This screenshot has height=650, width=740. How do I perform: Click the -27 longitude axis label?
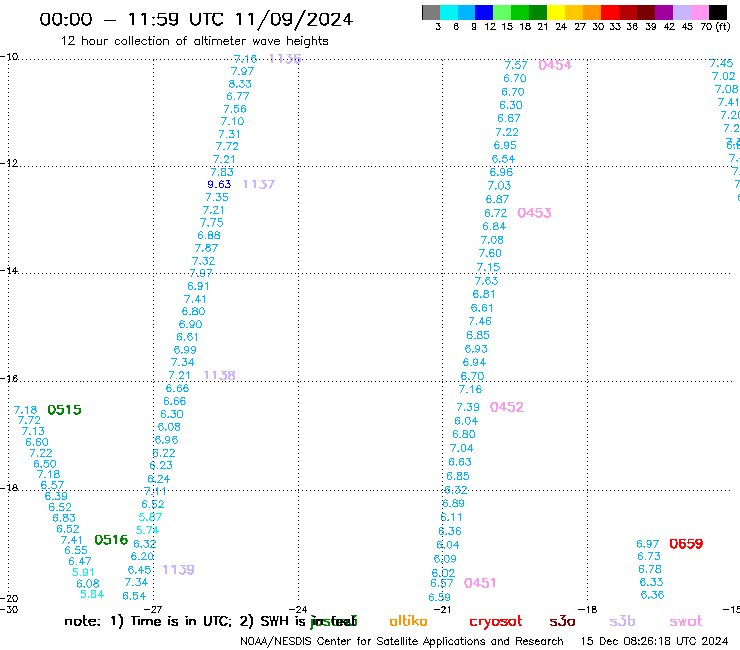pyautogui.click(x=152, y=609)
